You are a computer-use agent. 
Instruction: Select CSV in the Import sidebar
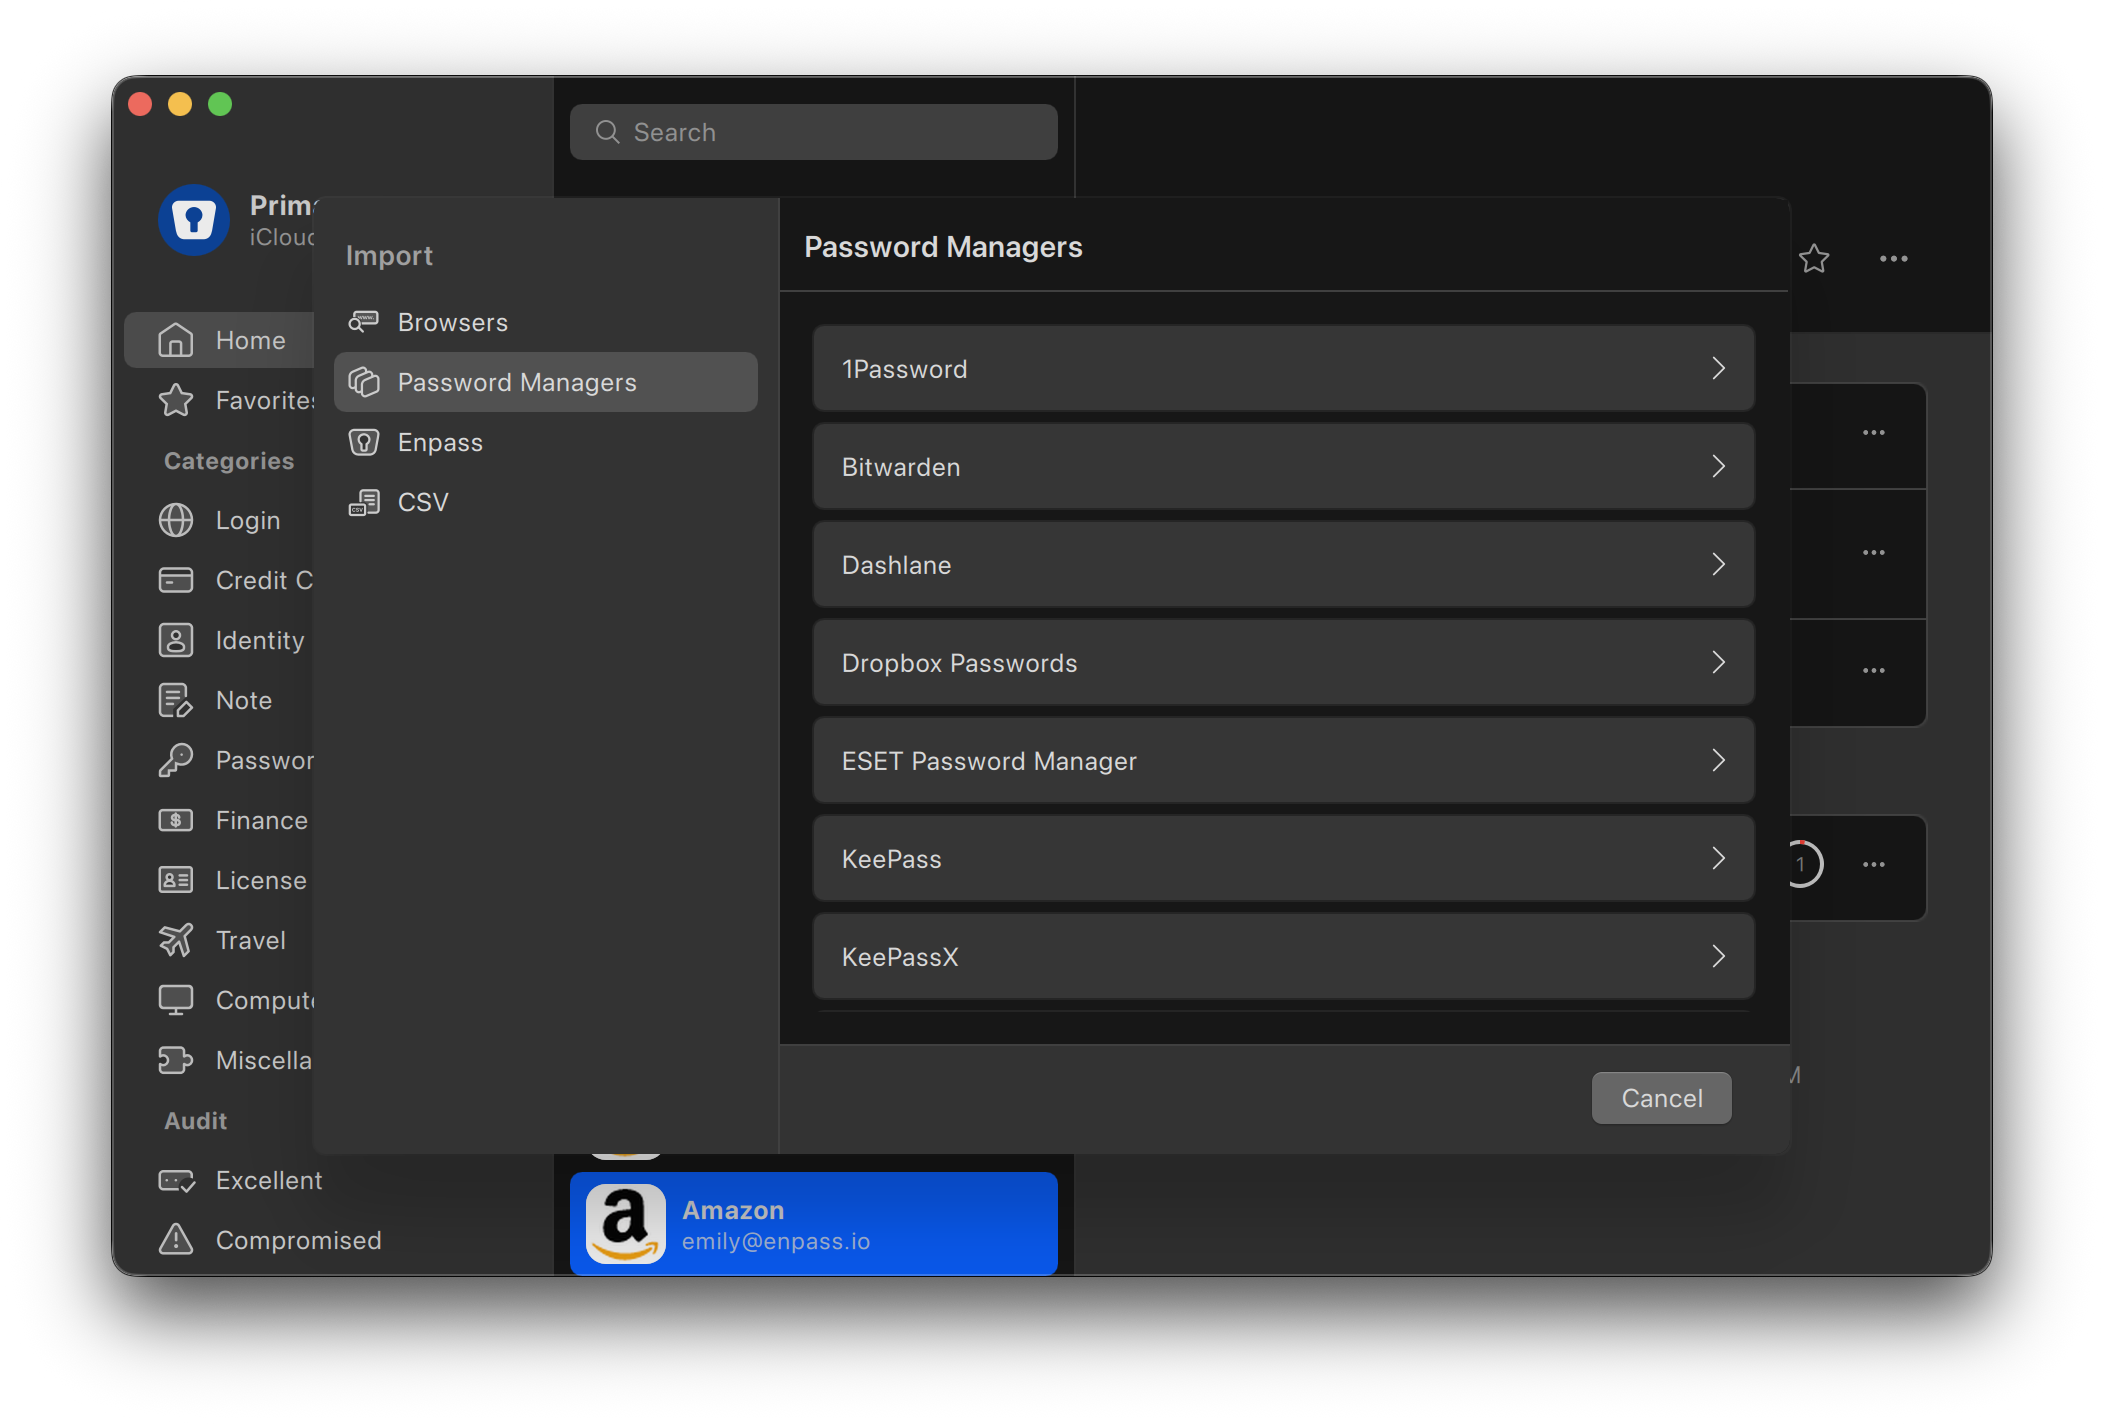(546, 502)
